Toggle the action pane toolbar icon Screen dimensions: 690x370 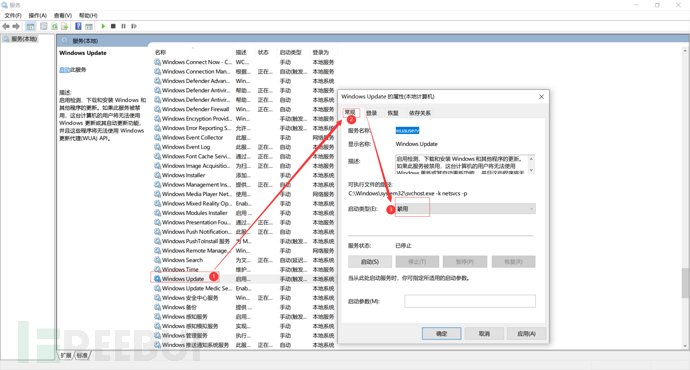point(89,26)
